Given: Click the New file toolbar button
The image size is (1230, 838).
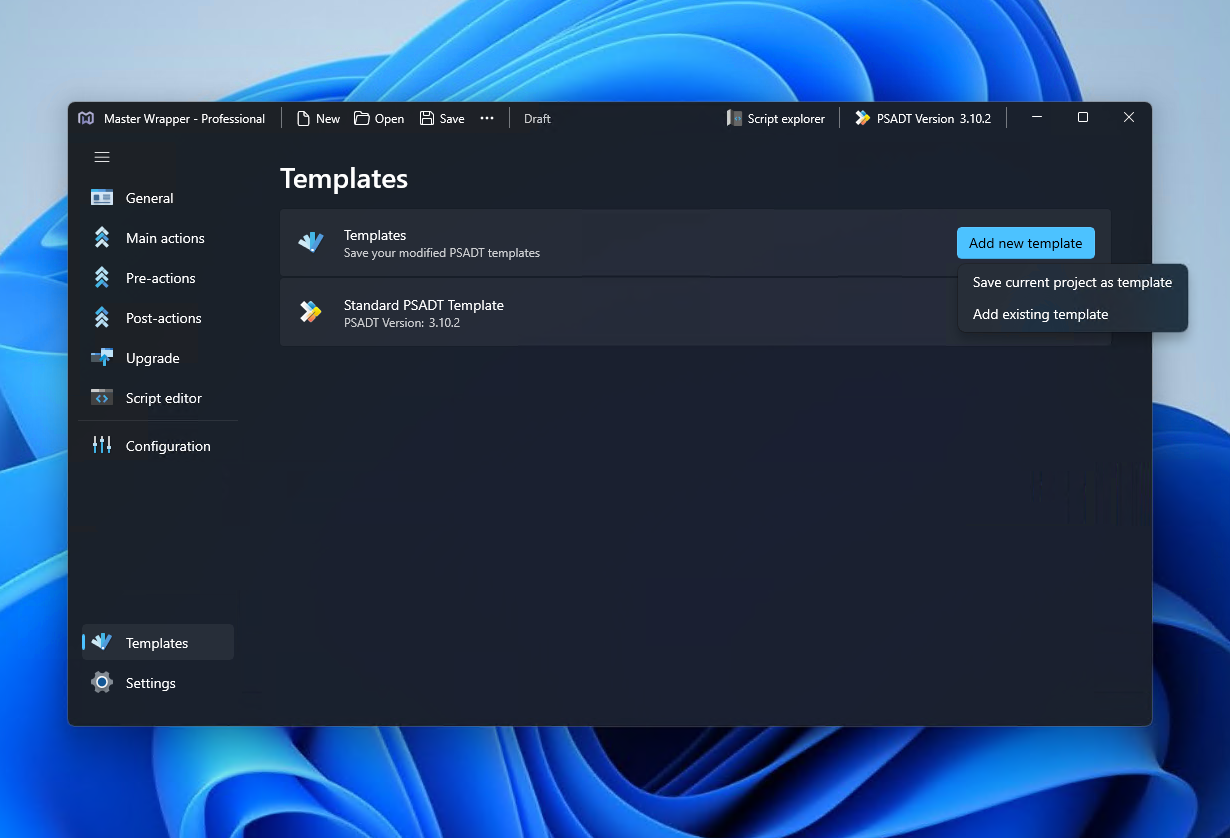Looking at the screenshot, I should (x=318, y=118).
